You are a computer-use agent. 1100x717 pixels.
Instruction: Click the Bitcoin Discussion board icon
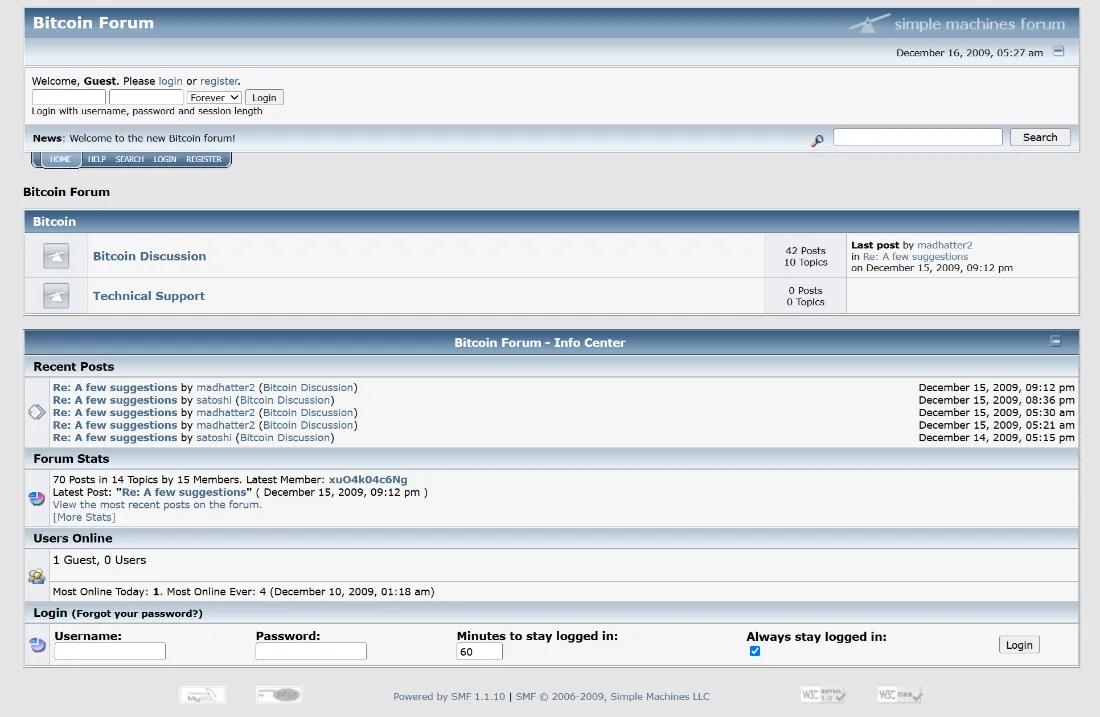[x=56, y=255]
